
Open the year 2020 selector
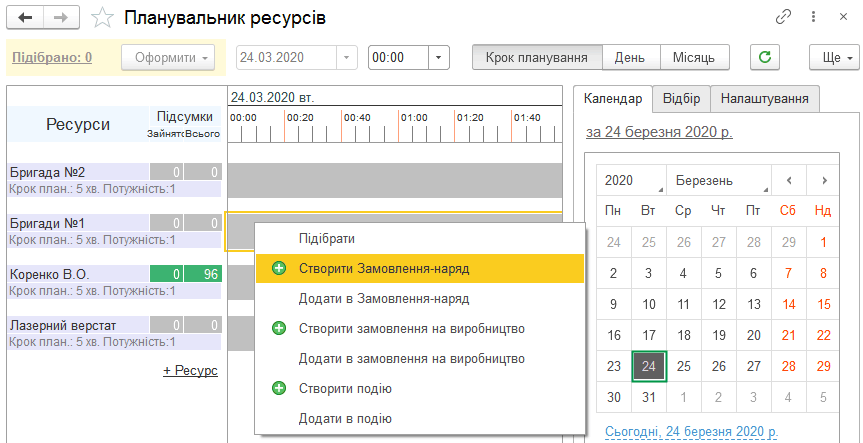coord(631,180)
